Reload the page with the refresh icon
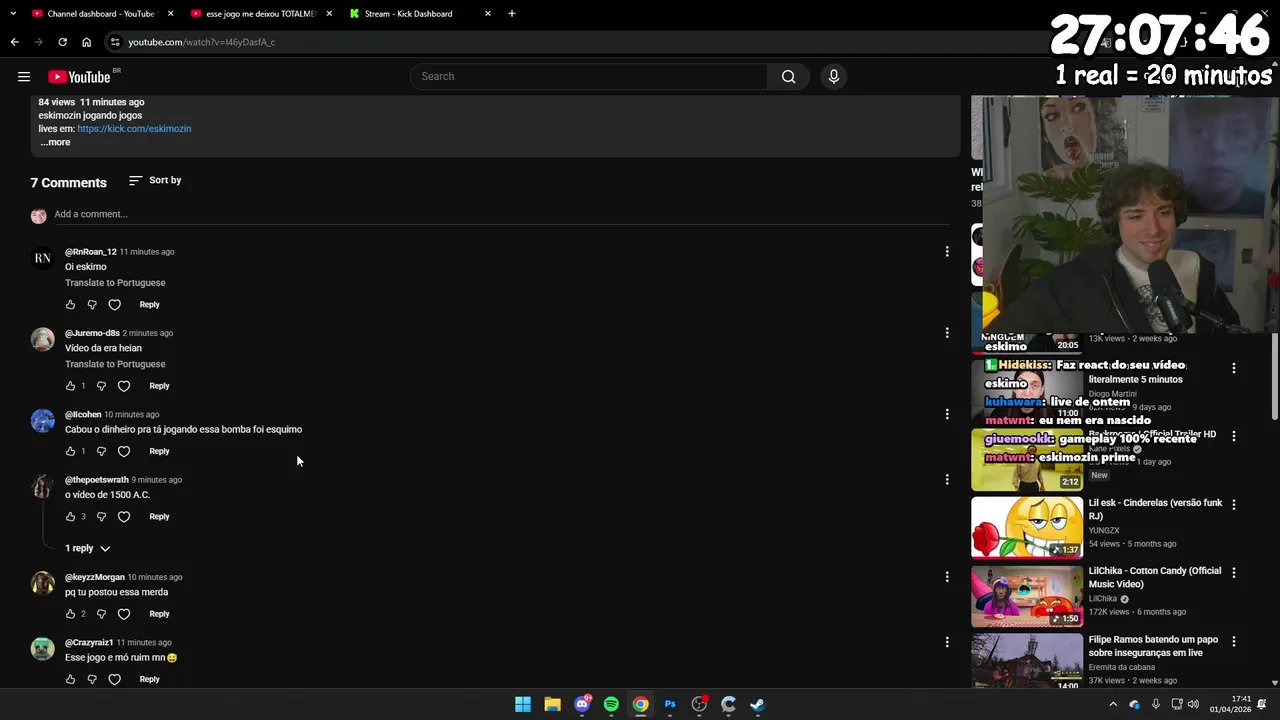The image size is (1280, 720). pos(62,42)
